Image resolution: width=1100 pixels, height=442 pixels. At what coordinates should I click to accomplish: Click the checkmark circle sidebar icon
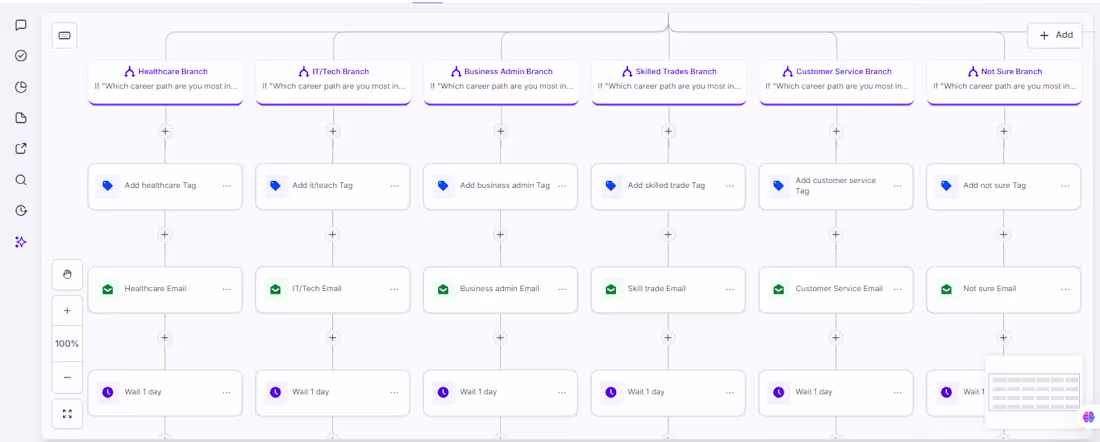tap(21, 56)
